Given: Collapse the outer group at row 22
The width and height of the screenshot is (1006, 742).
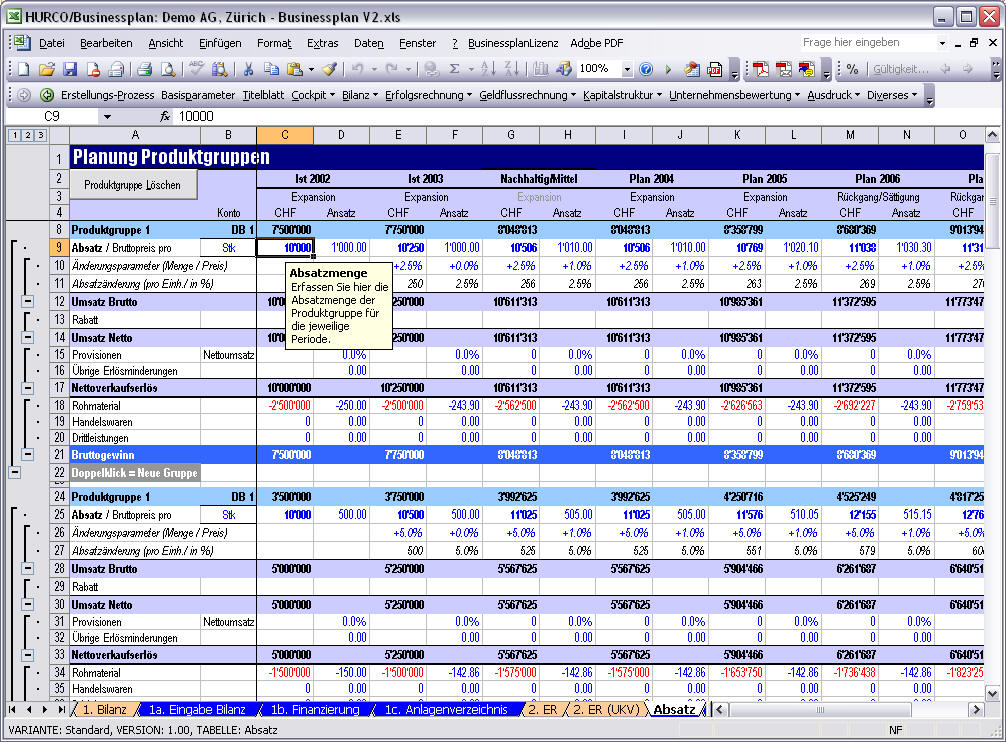Looking at the screenshot, I should [x=14, y=472].
